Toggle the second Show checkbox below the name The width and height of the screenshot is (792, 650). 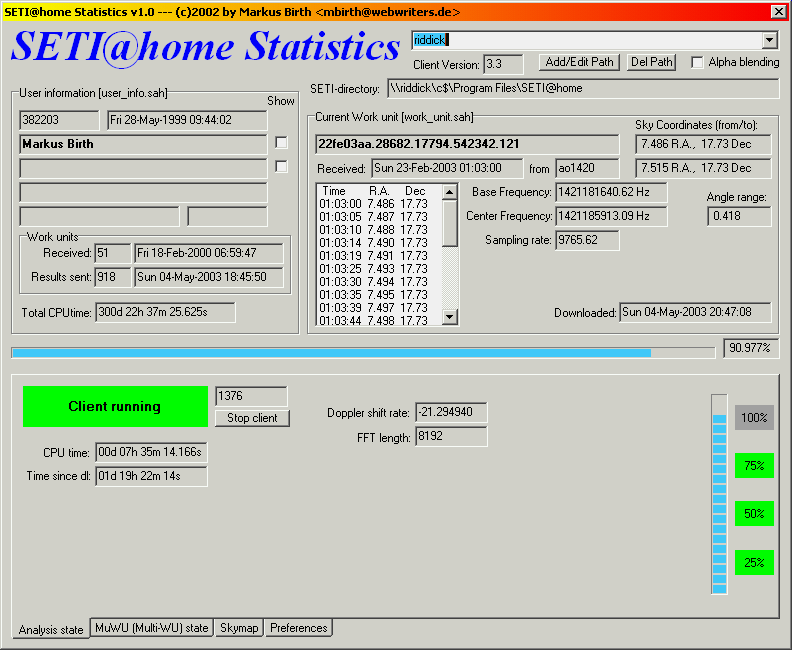(x=281, y=167)
